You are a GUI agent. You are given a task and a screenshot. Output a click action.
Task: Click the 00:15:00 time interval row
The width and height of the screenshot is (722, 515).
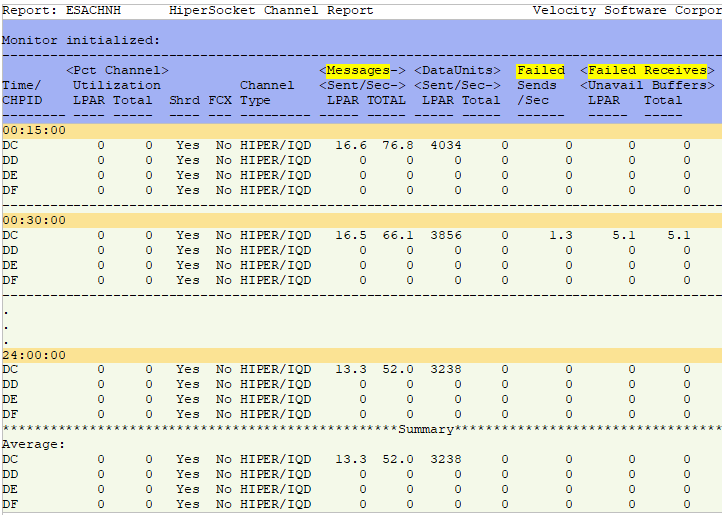pos(34,130)
